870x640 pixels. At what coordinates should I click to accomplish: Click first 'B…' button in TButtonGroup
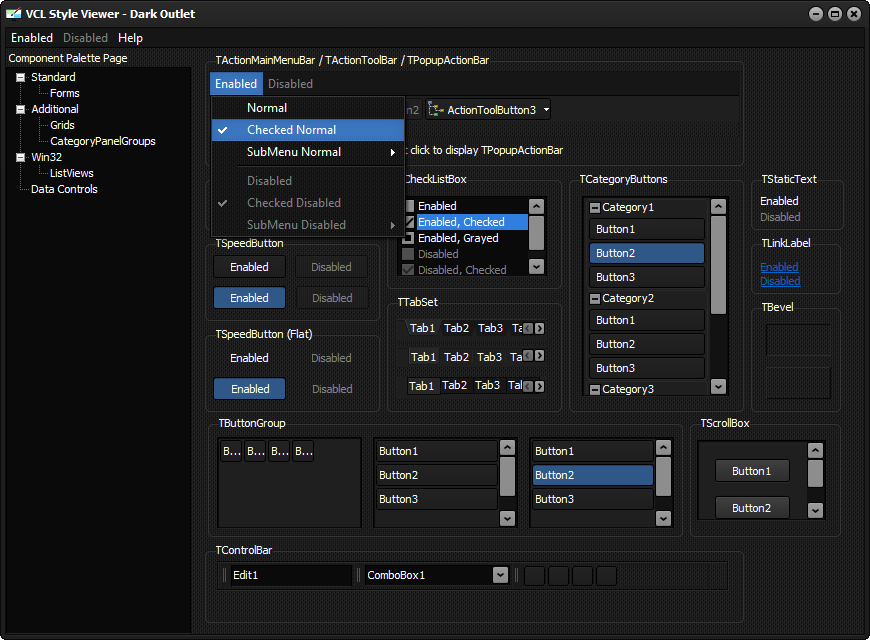tap(231, 451)
